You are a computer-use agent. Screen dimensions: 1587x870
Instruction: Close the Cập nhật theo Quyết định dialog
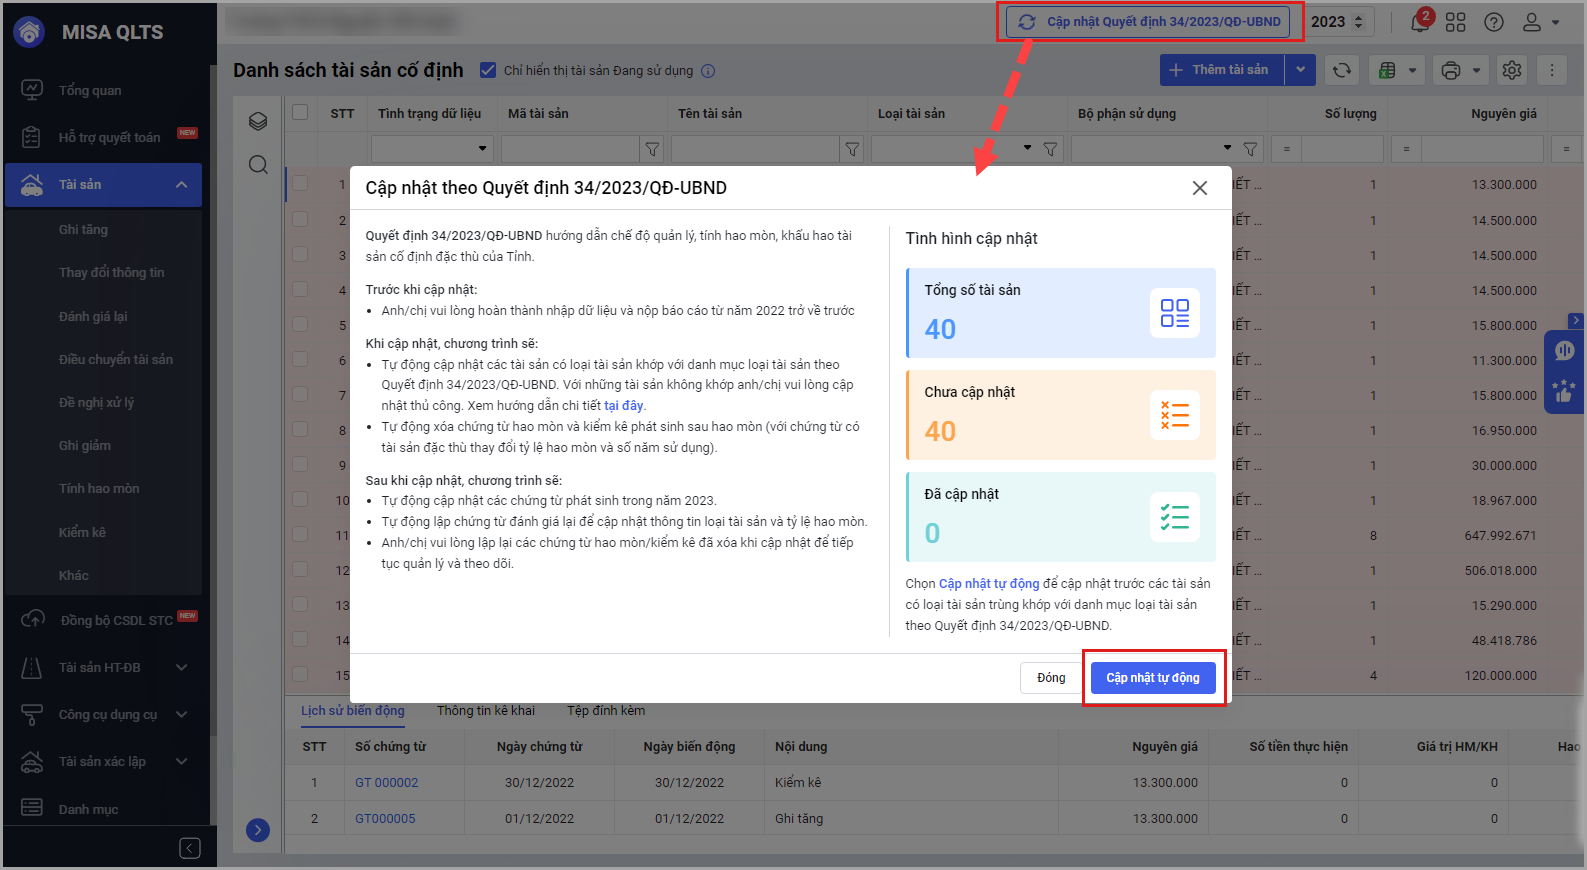coord(1200,188)
